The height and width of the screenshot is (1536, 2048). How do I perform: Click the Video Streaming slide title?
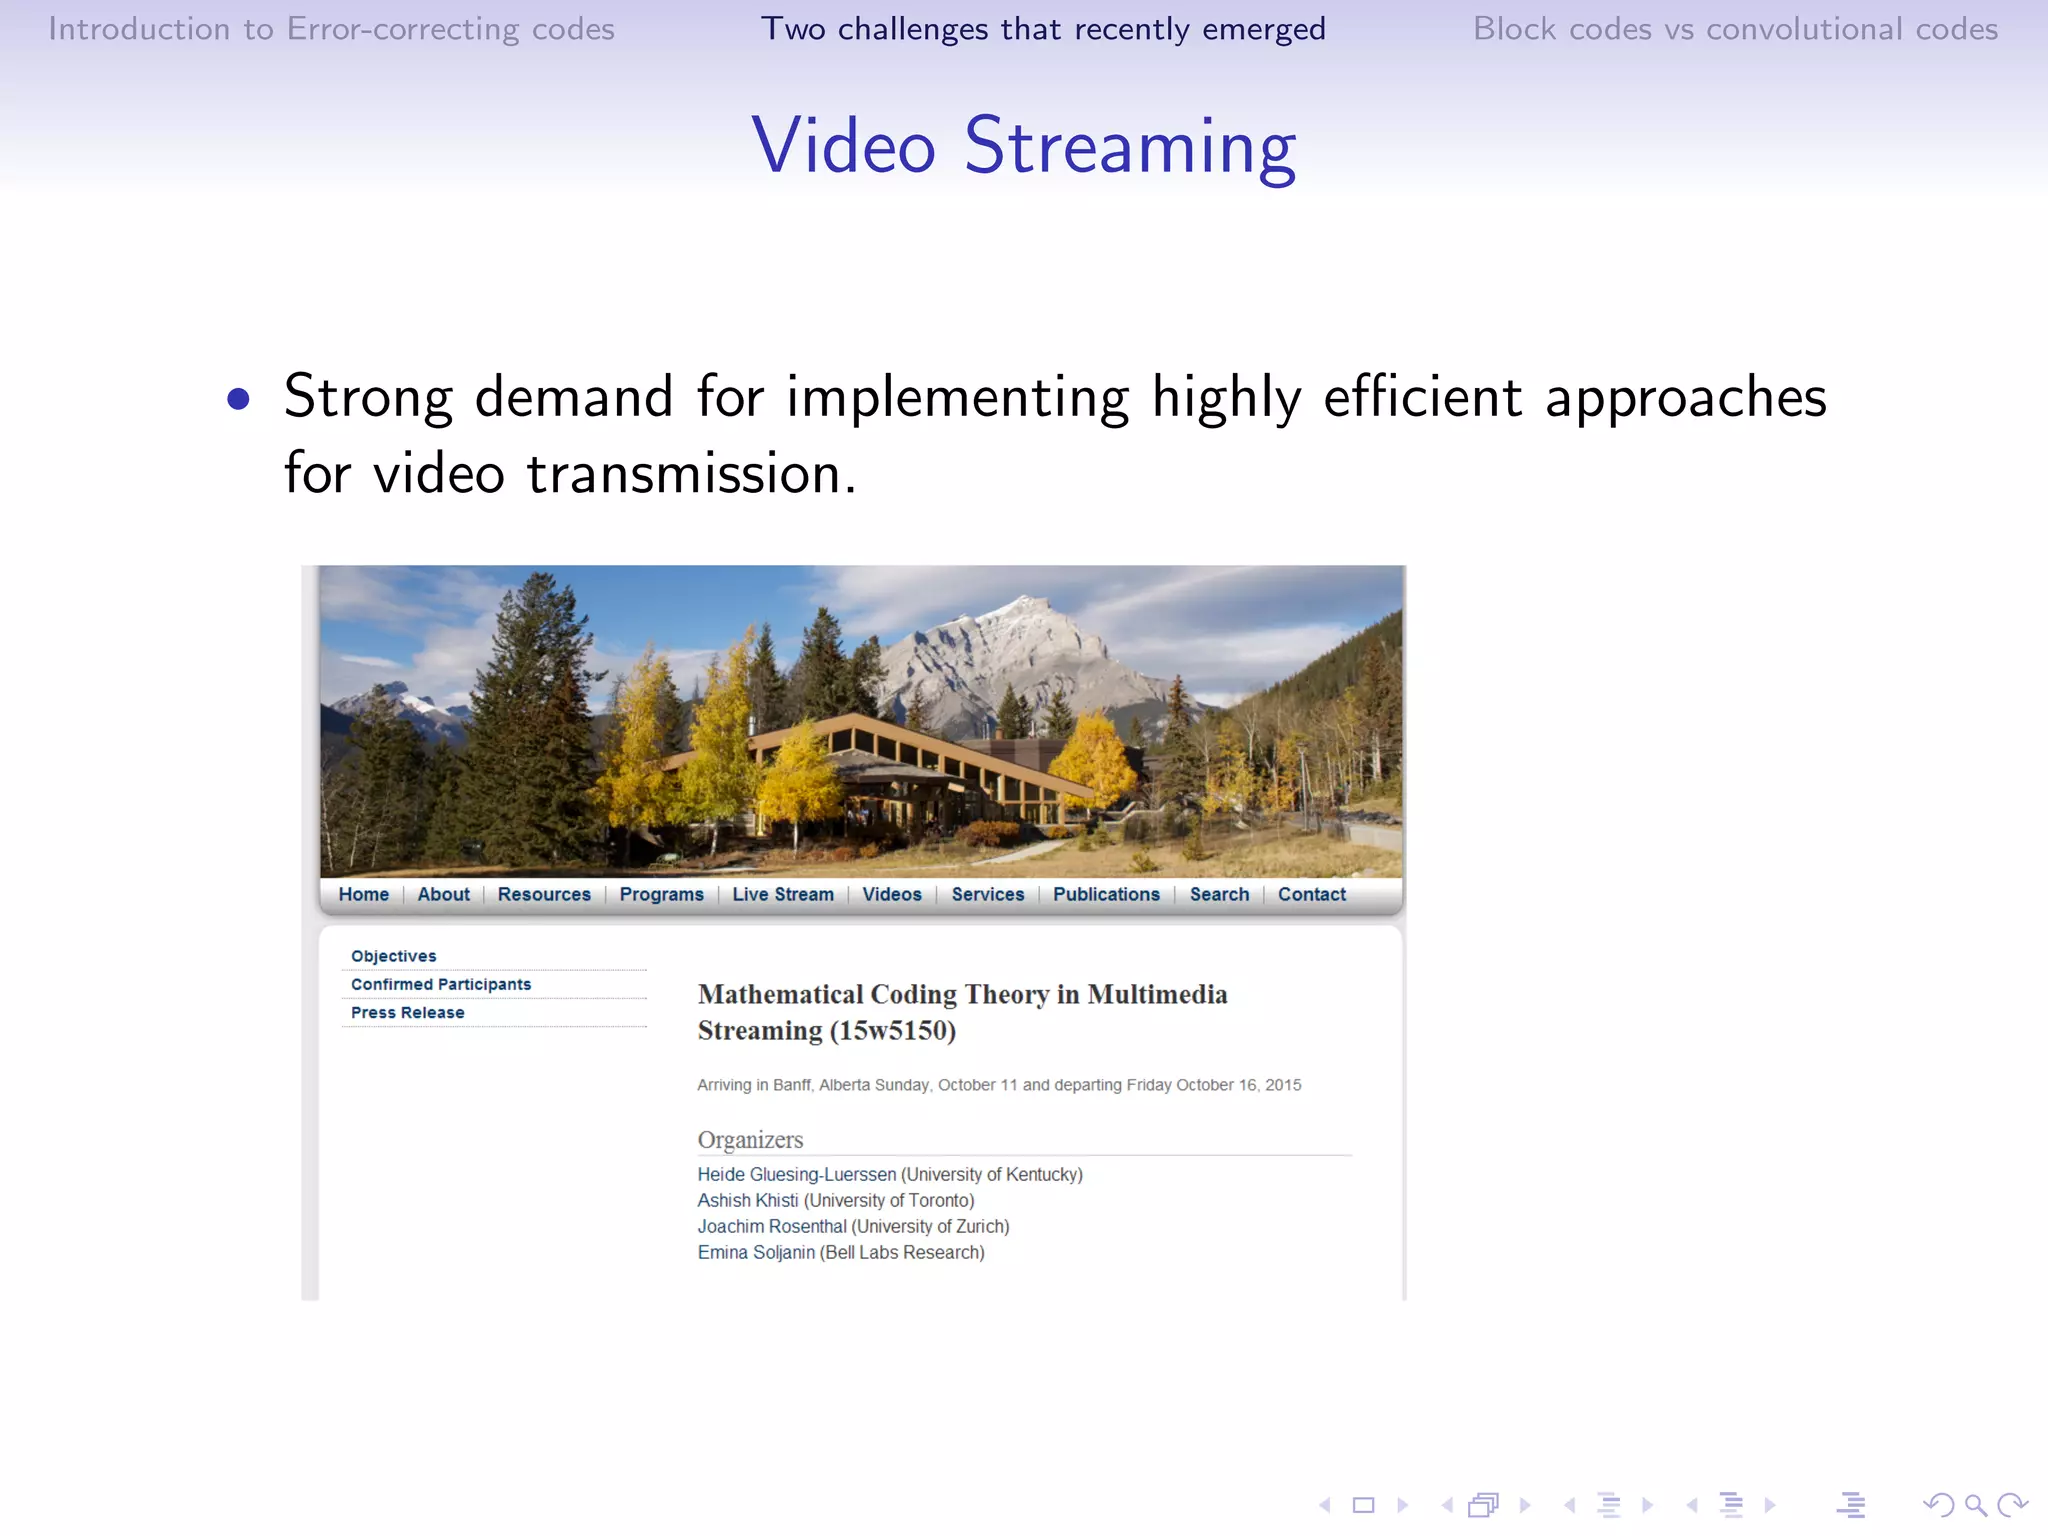1024,146
